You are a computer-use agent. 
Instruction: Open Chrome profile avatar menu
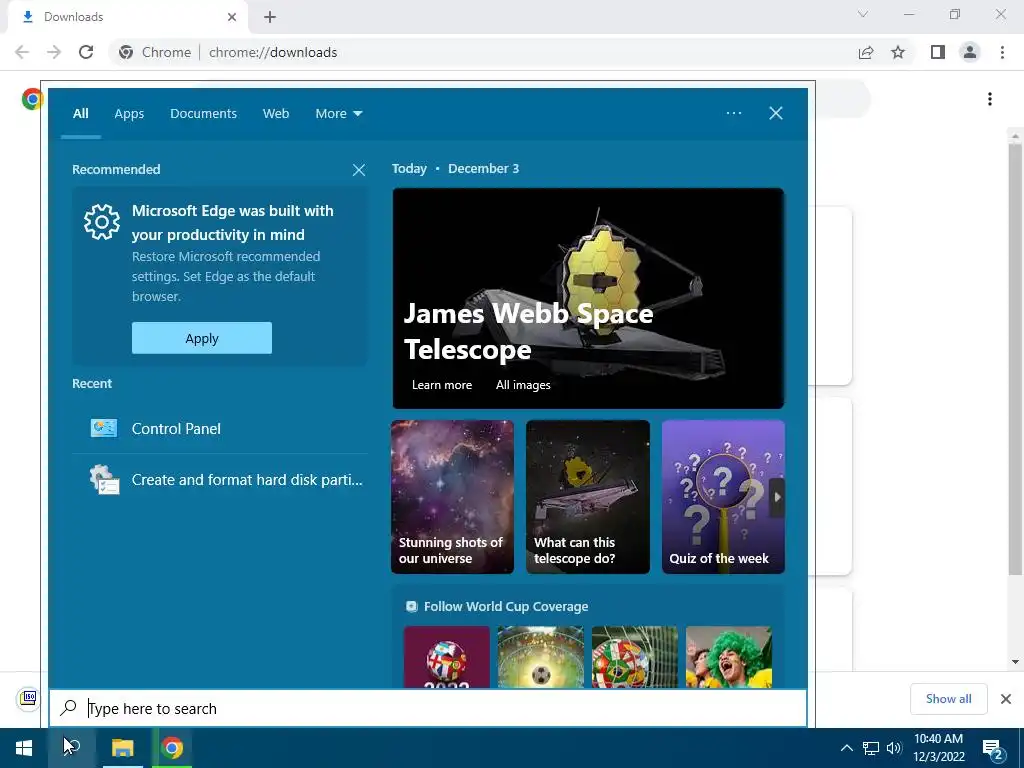[970, 52]
